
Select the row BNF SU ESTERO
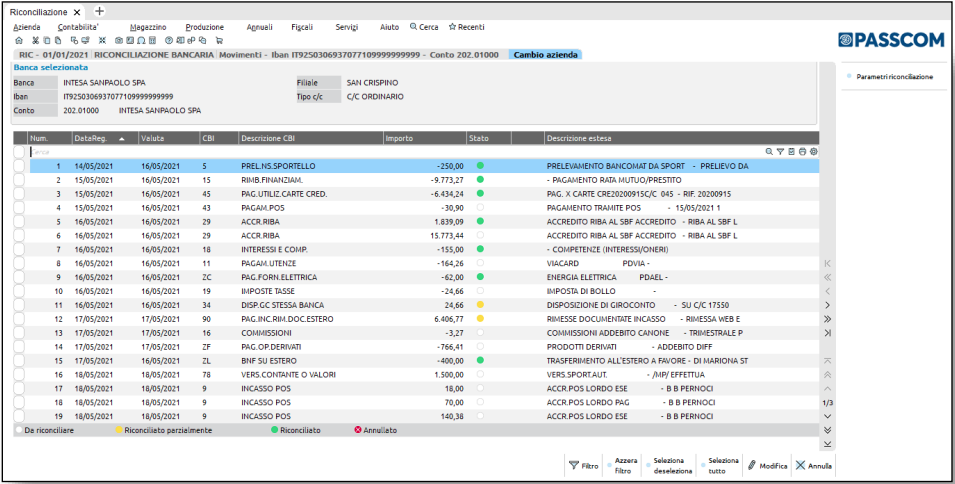[424, 361]
